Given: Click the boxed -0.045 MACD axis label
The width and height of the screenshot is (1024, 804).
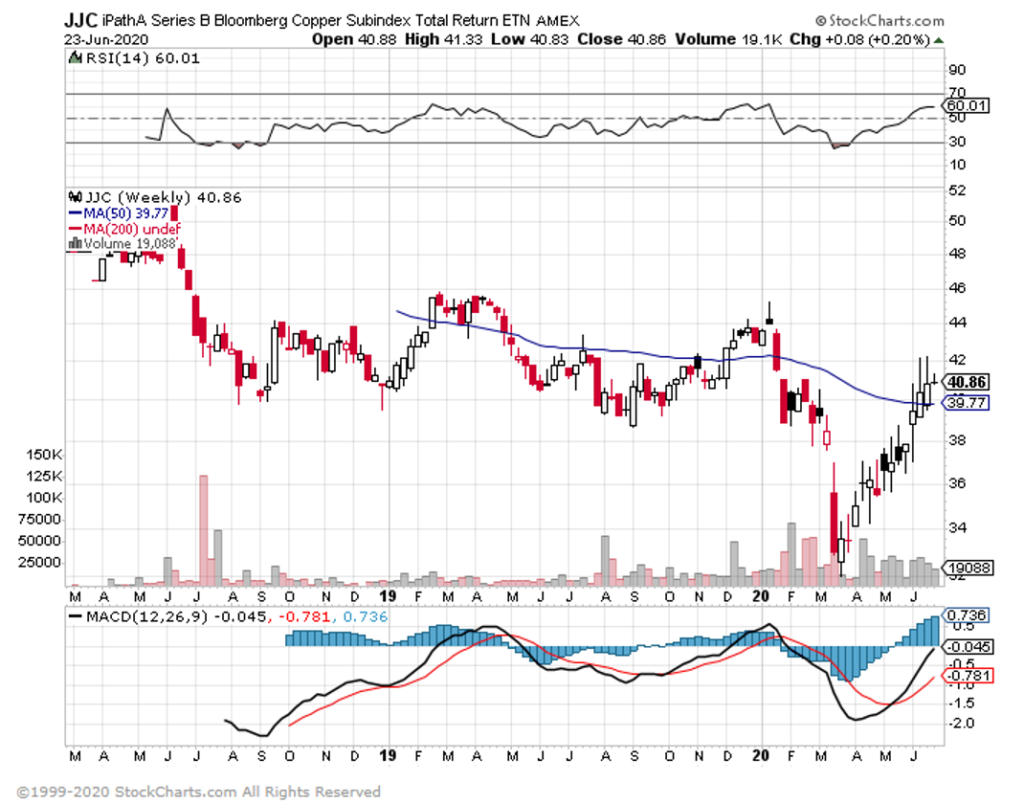Looking at the screenshot, I should pos(969,647).
